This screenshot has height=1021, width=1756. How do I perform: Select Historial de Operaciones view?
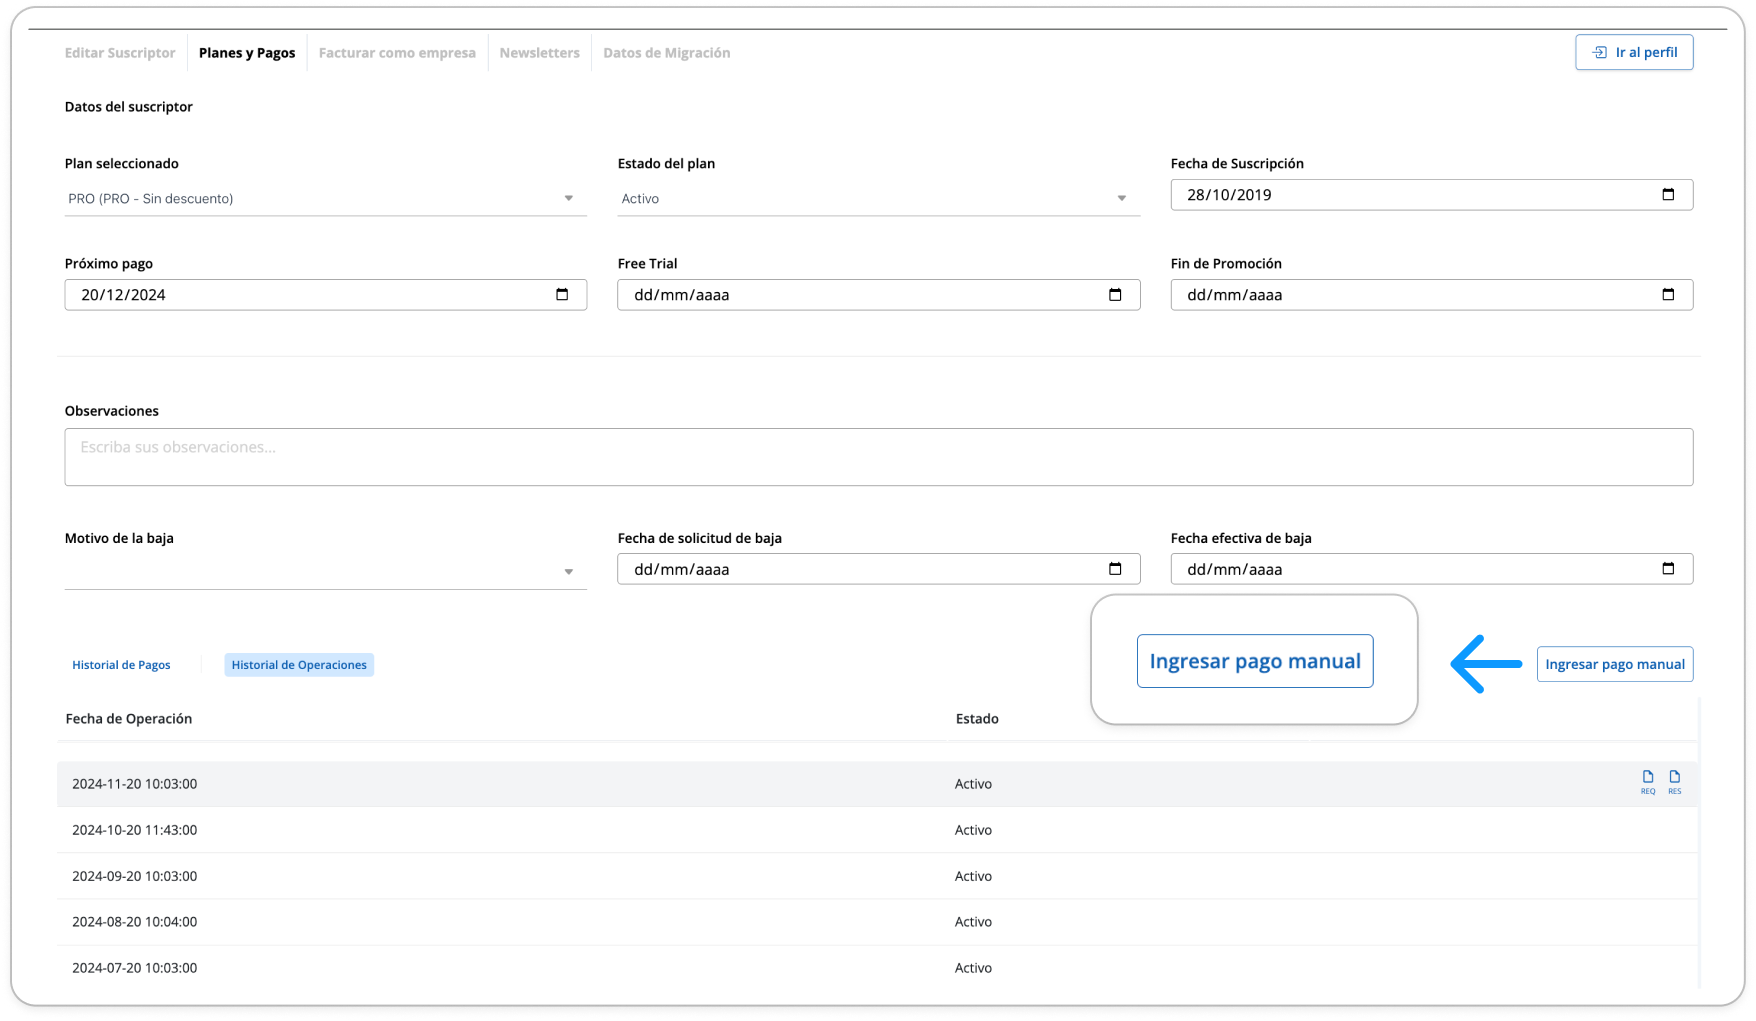[299, 665]
